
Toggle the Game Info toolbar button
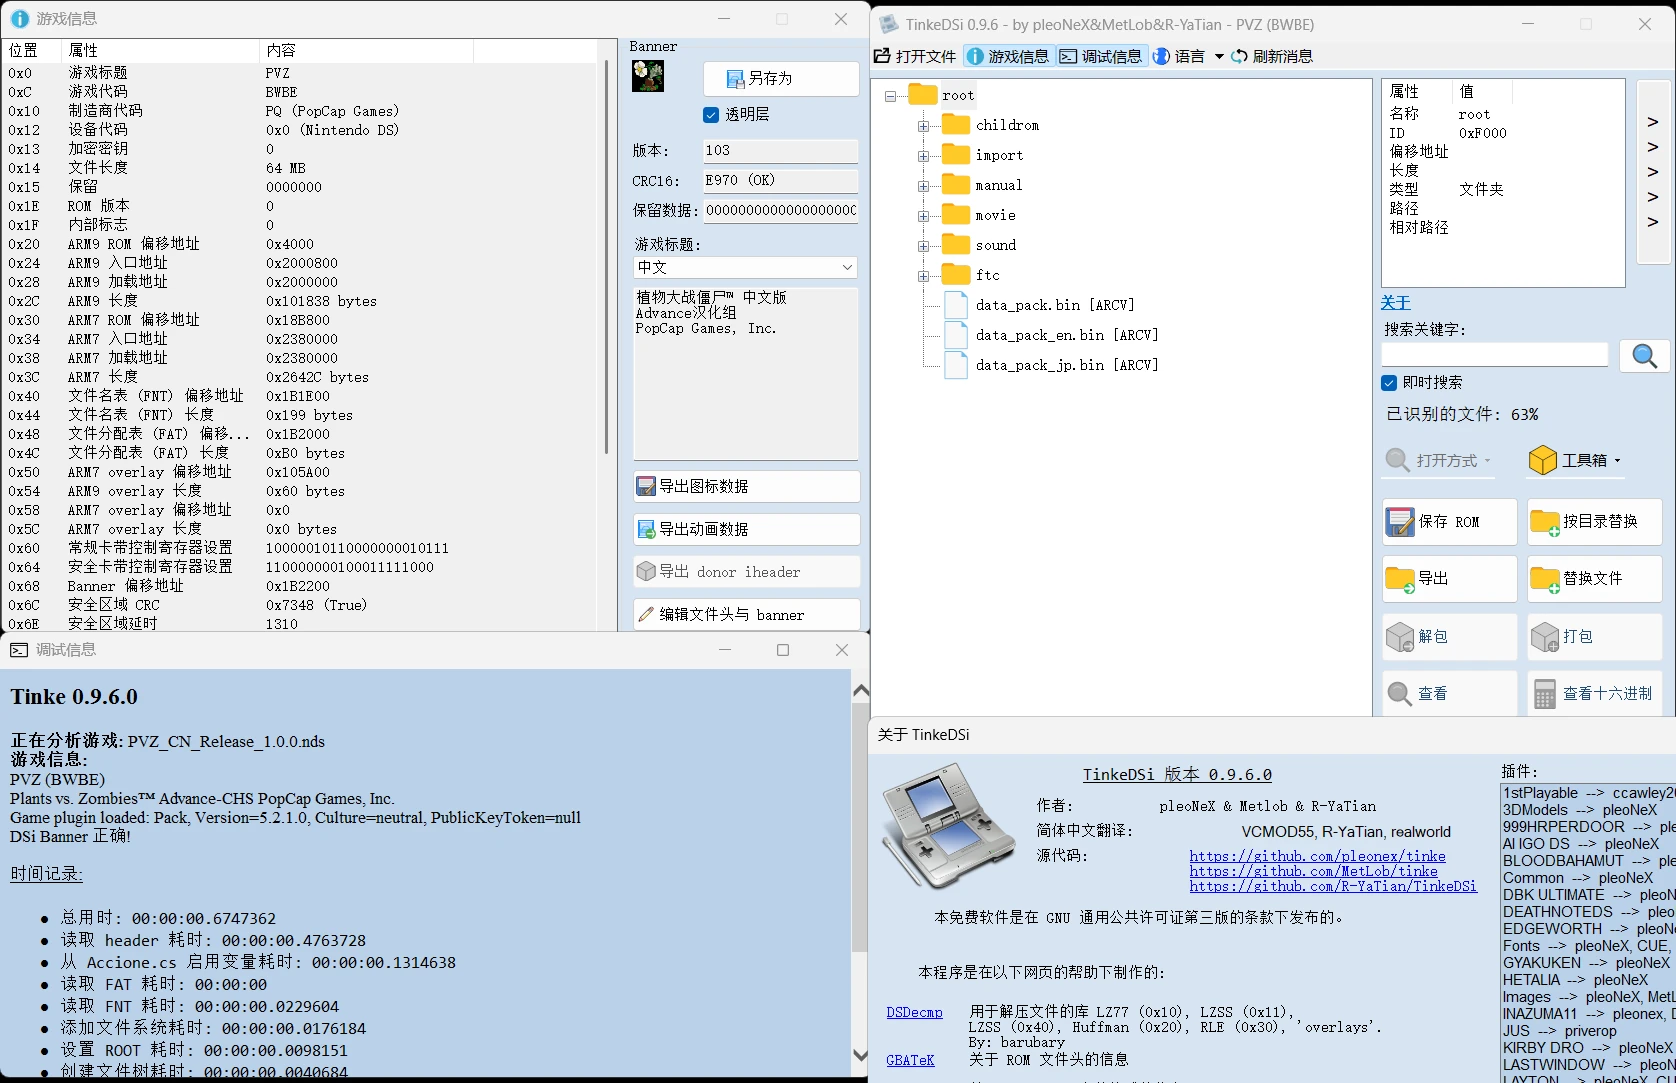coord(1008,56)
